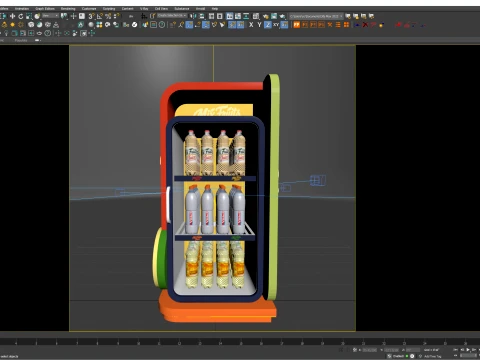Open the Content menu
The height and width of the screenshot is (360, 480).
point(127,8)
